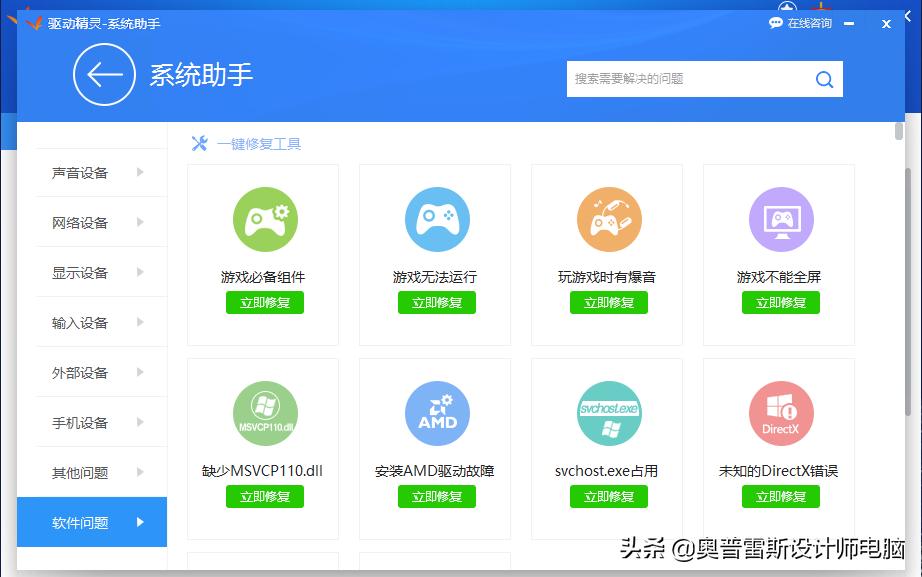Click 立即修复 under 未知的DirectX错误
This screenshot has width=922, height=577.
pyautogui.click(x=779, y=496)
